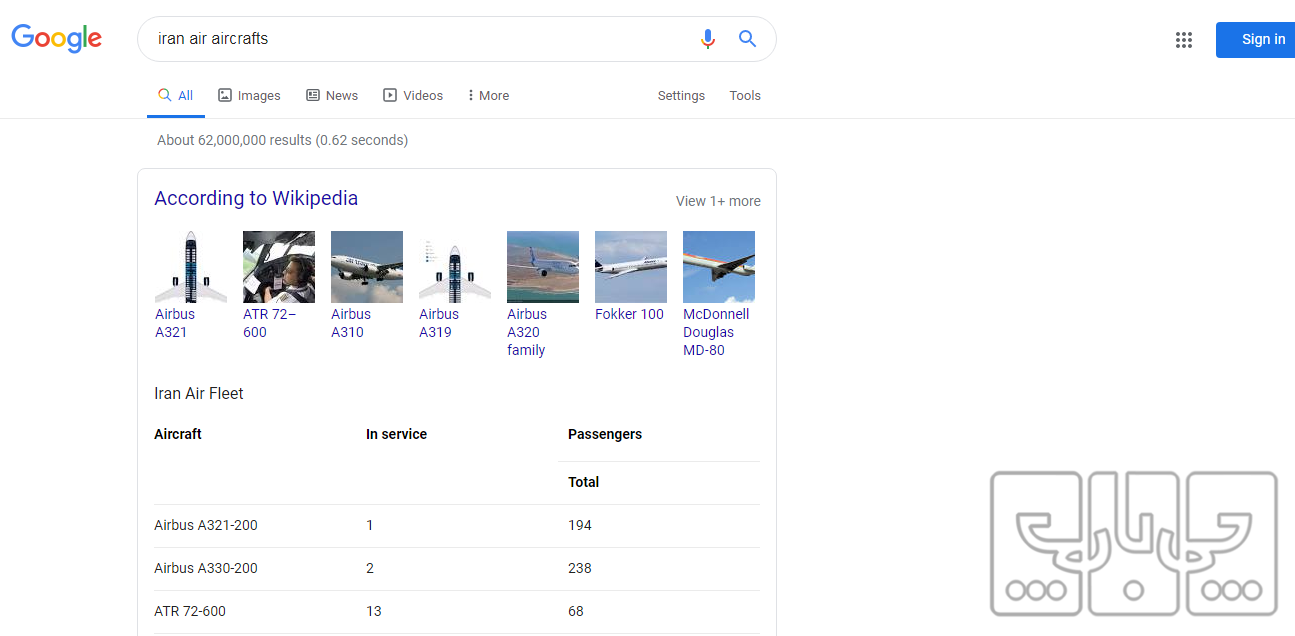
Task: Click the blue search magnifier icon
Action: [747, 39]
